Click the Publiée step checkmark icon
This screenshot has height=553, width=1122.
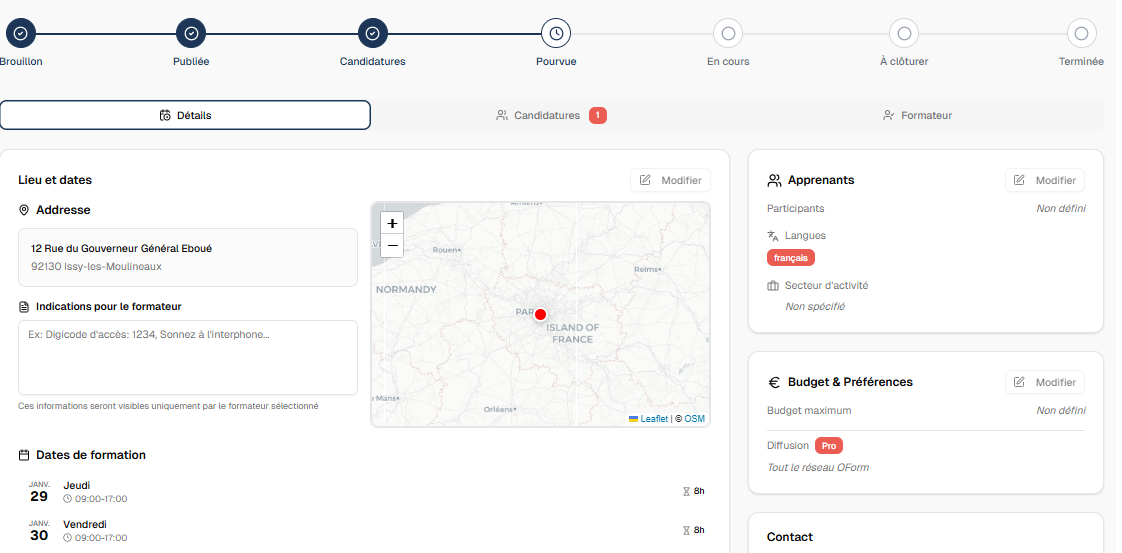click(191, 33)
